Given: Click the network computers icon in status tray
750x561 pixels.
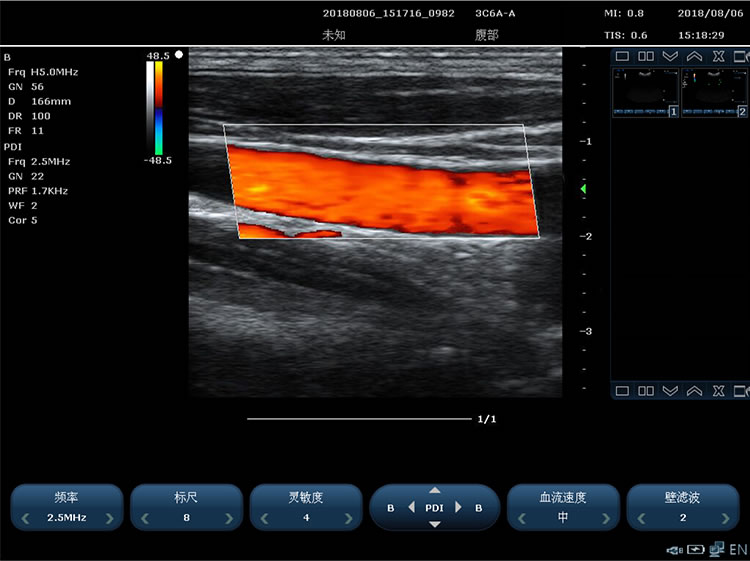Looking at the screenshot, I should coord(717,549).
